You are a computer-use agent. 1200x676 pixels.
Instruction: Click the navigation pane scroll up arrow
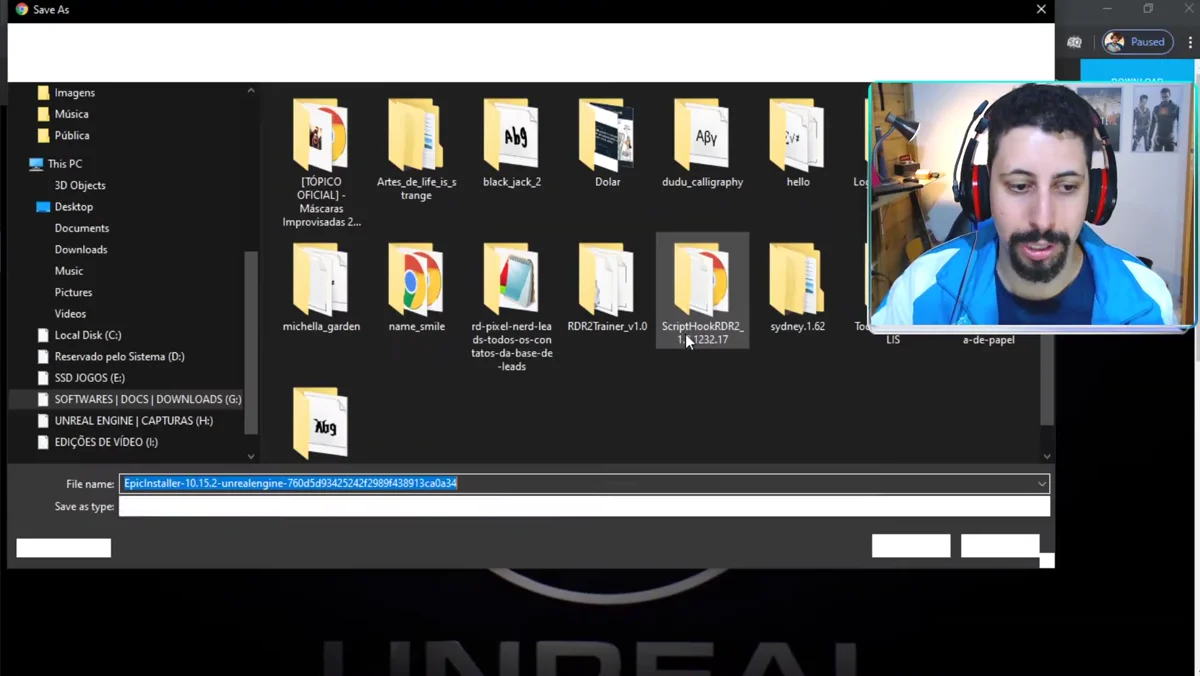click(x=251, y=91)
